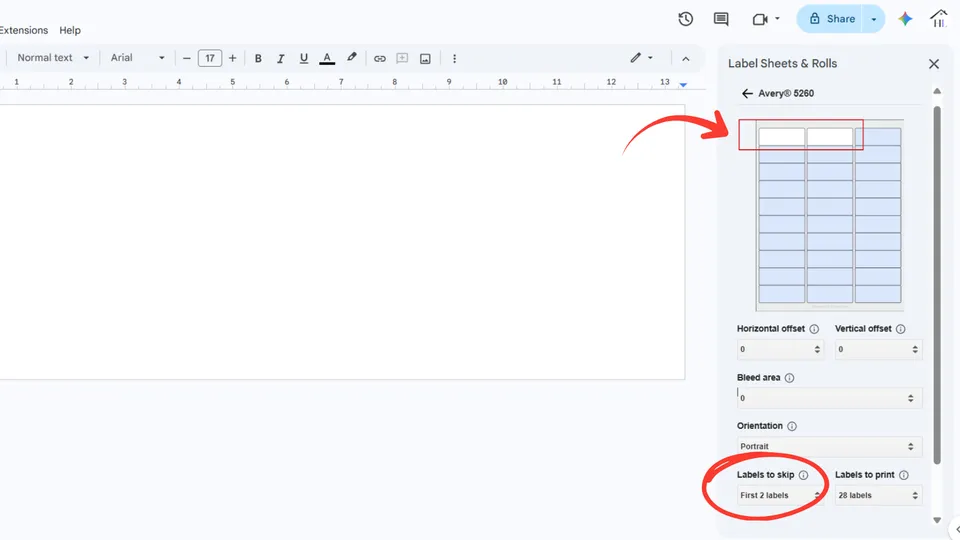Open more toolbar options three dots
This screenshot has width=960, height=540.
click(454, 58)
